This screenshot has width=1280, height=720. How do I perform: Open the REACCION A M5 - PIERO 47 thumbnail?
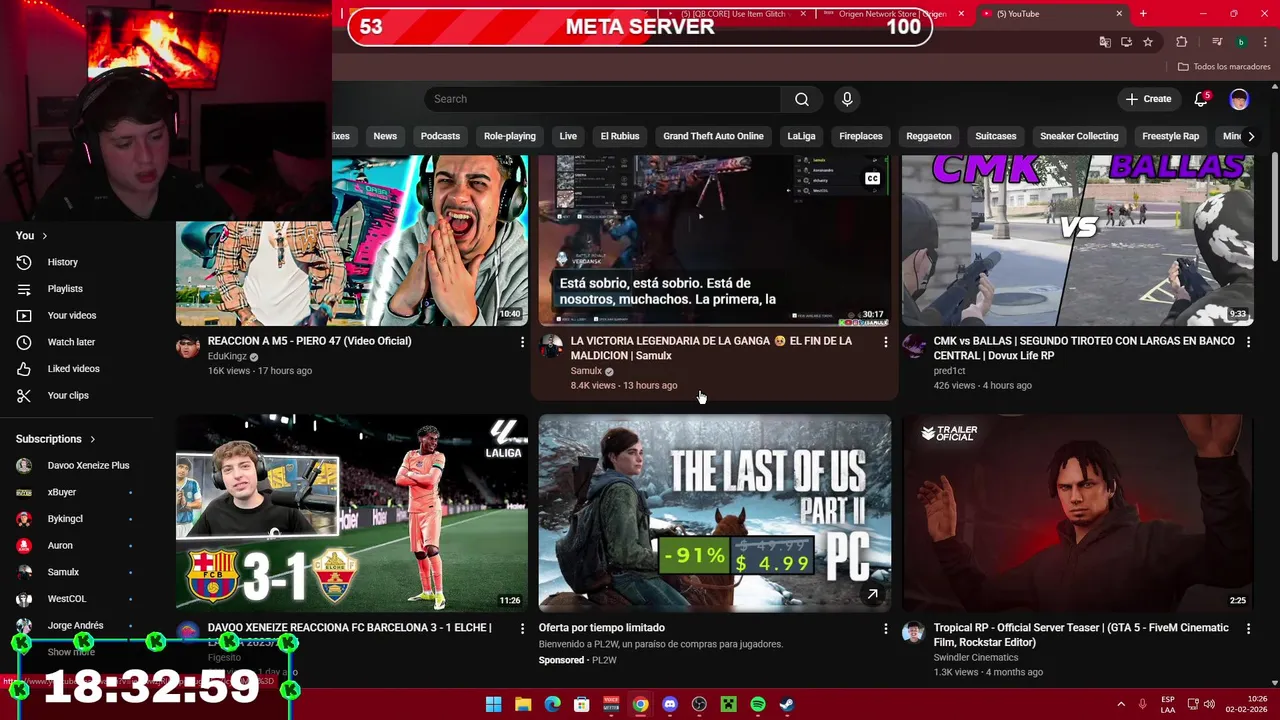coord(352,240)
